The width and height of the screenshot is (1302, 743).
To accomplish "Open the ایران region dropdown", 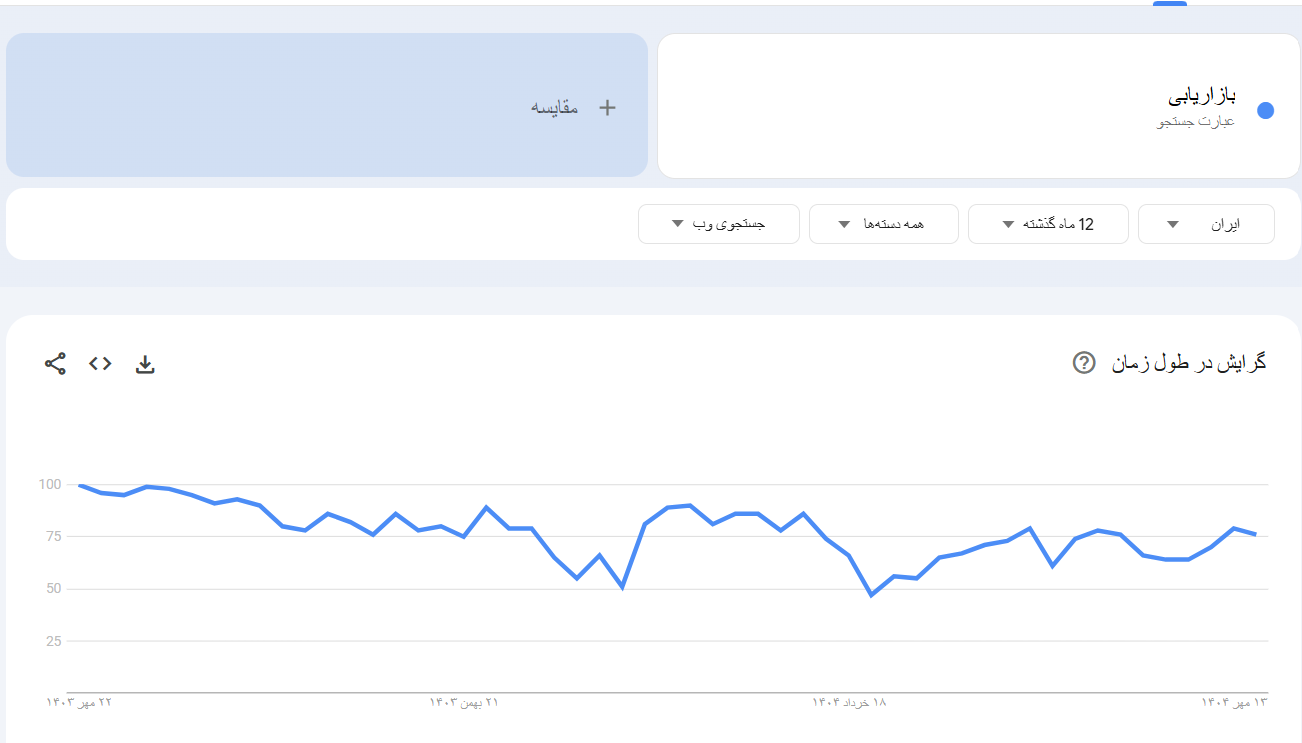I will point(1206,224).
